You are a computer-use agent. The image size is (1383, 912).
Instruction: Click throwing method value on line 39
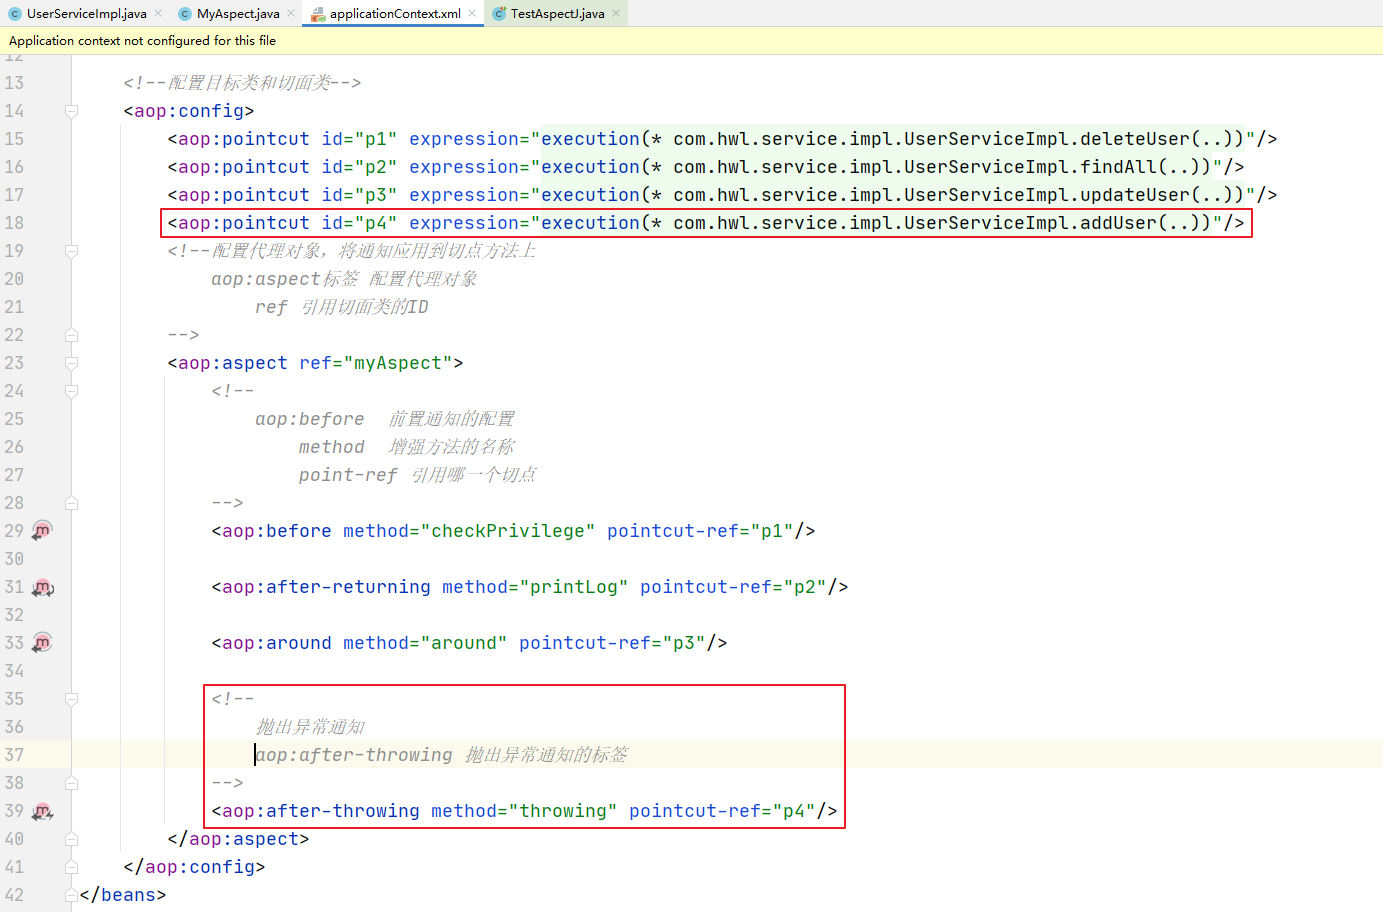(x=563, y=811)
